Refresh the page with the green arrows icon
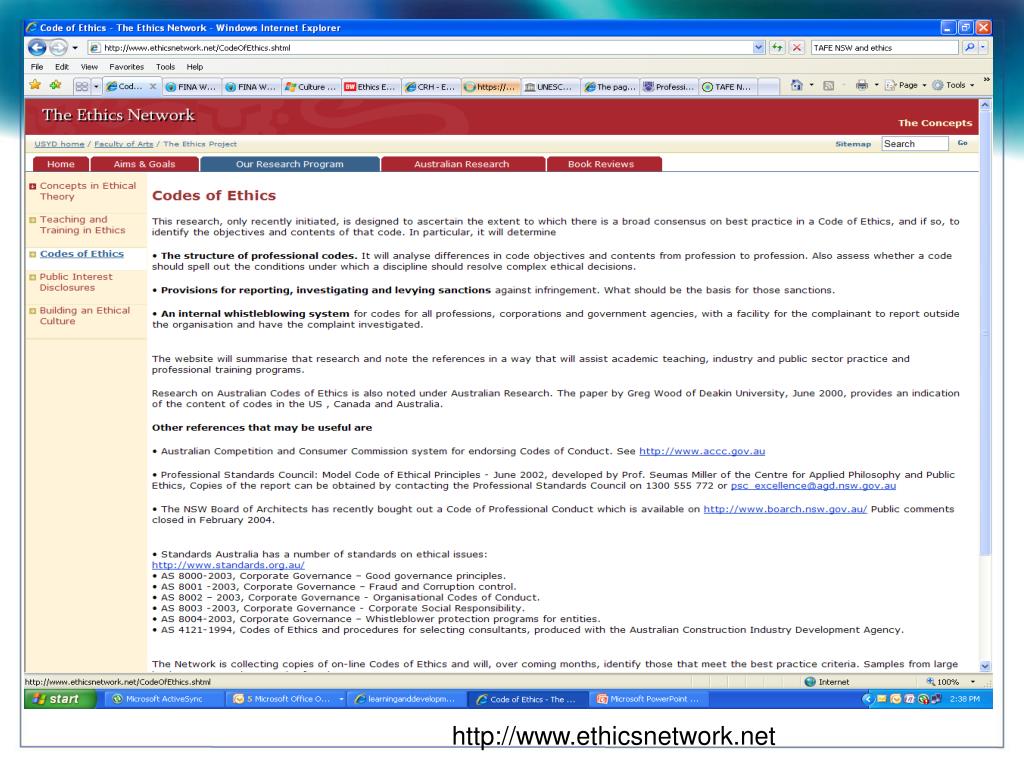The image size is (1024, 768). (x=777, y=48)
